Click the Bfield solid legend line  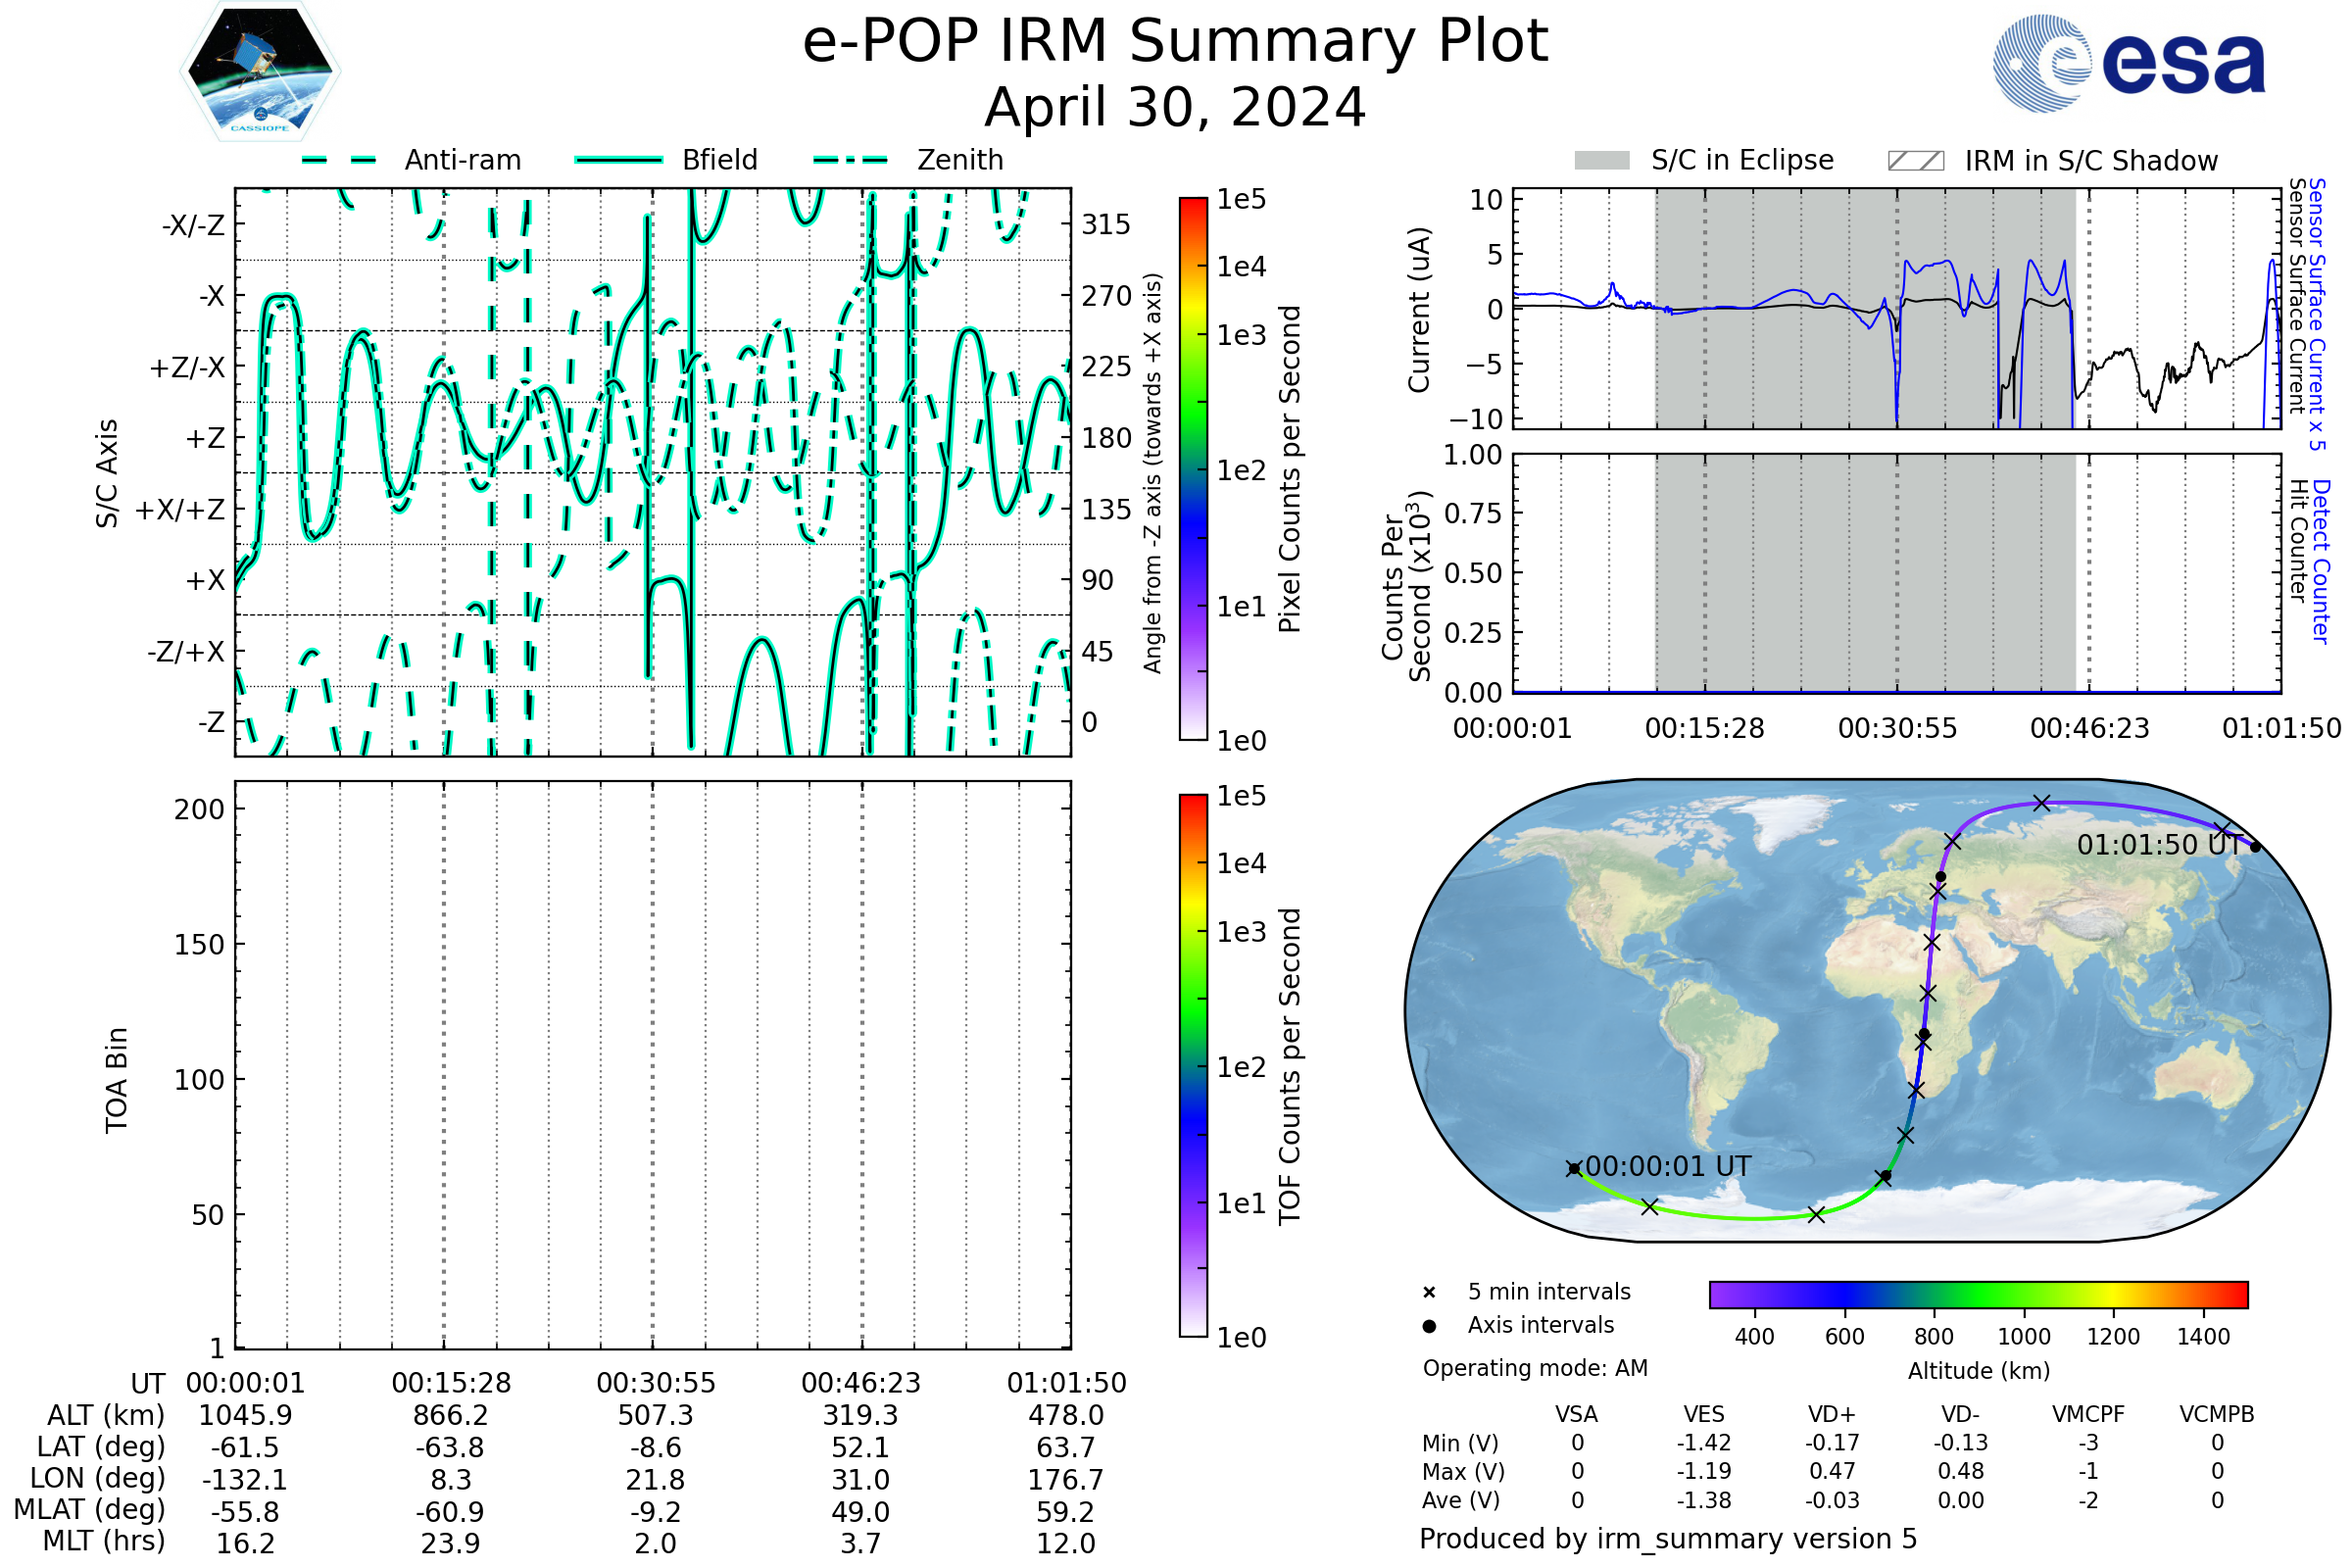coord(618,160)
